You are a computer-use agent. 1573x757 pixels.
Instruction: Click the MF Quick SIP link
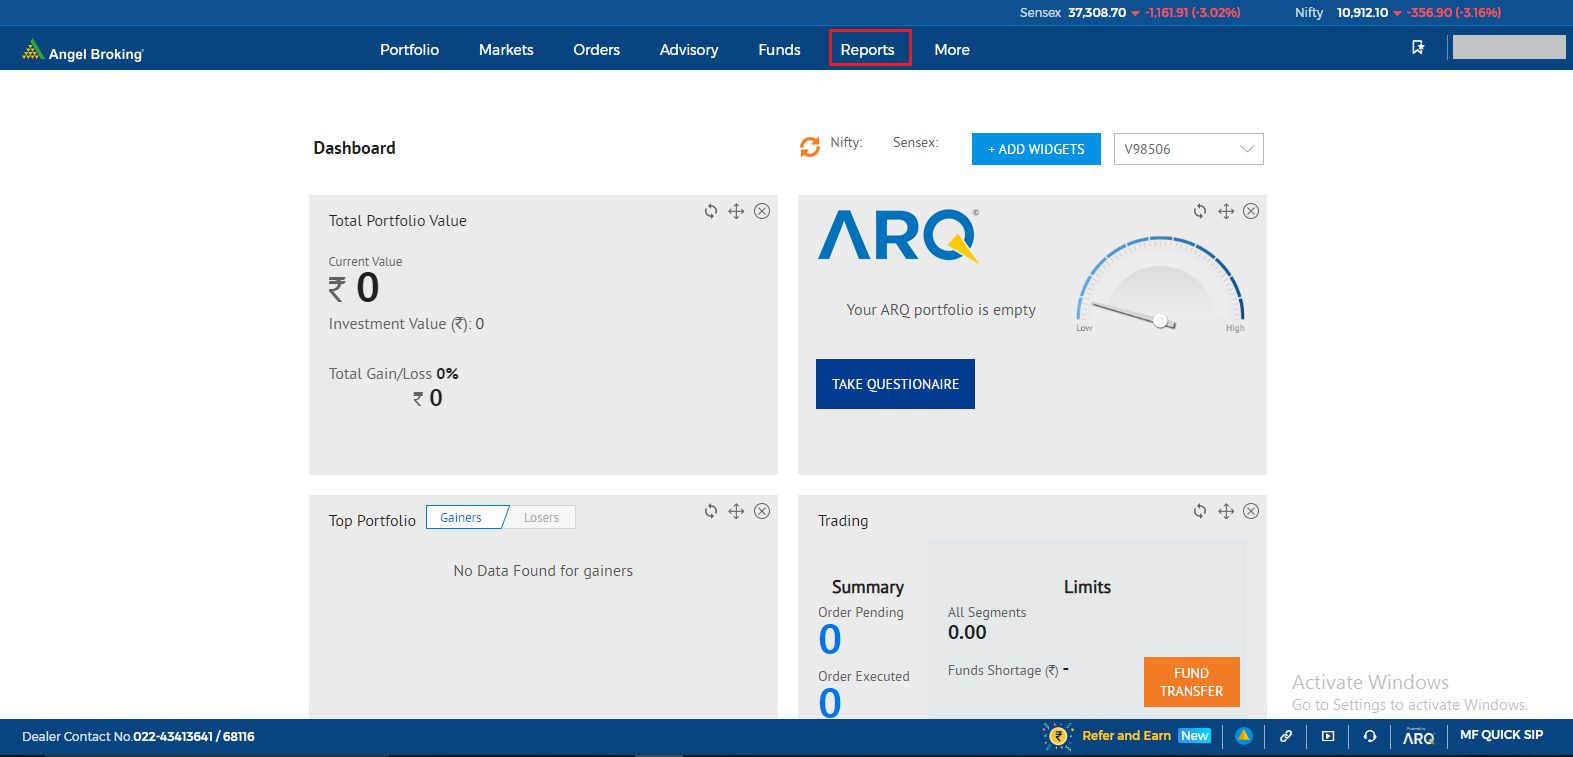[1501, 735]
